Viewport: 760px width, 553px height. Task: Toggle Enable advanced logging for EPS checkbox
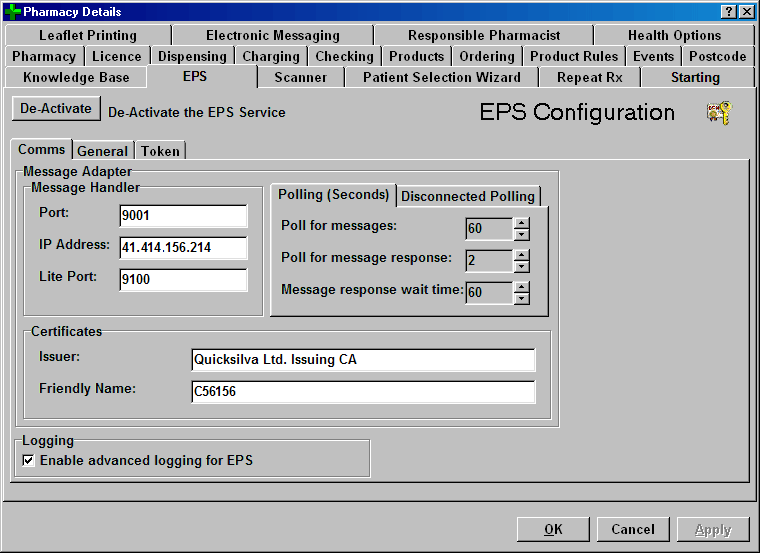coord(28,461)
